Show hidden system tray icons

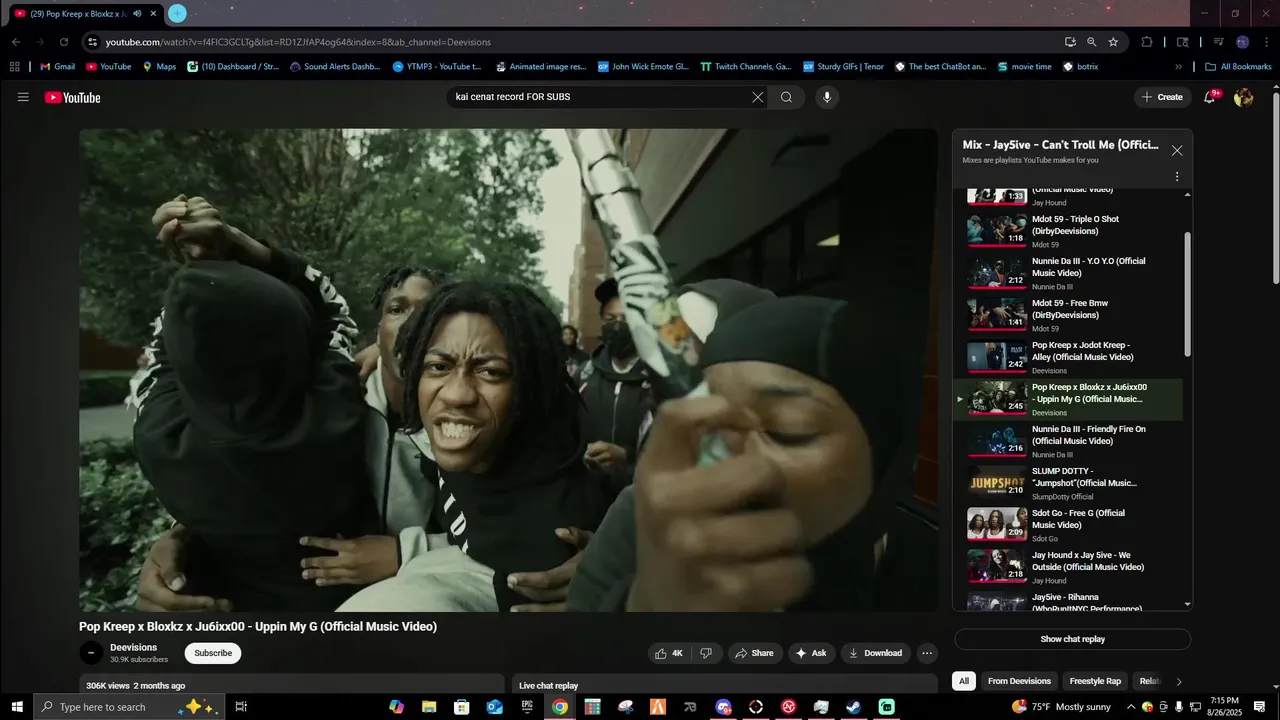[1131, 707]
